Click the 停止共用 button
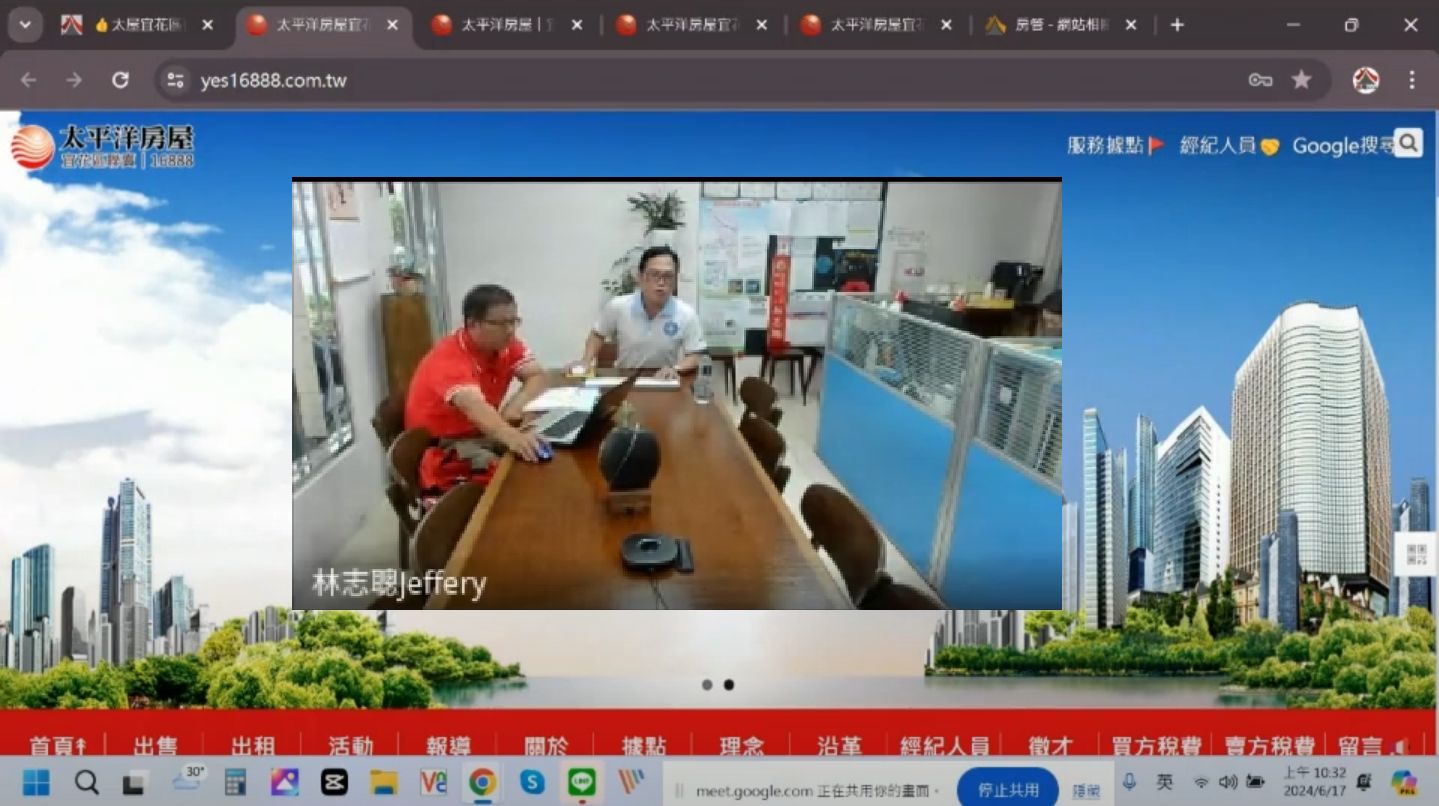The width and height of the screenshot is (1439, 806). (x=1007, y=789)
